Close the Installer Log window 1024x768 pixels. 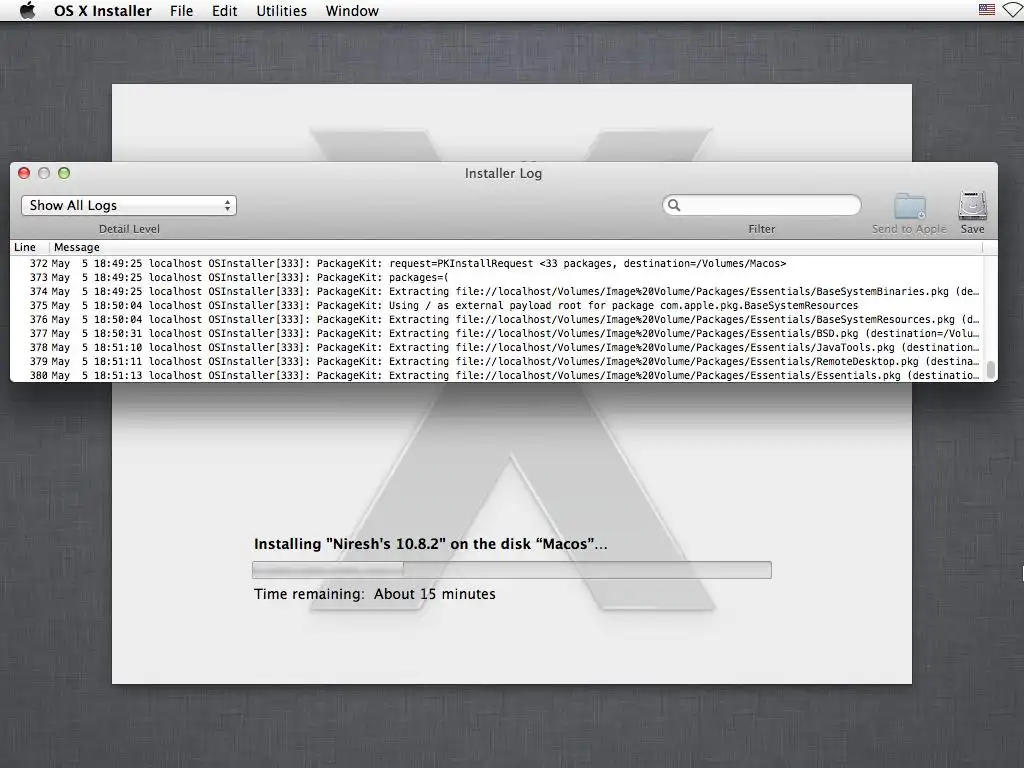click(24, 173)
